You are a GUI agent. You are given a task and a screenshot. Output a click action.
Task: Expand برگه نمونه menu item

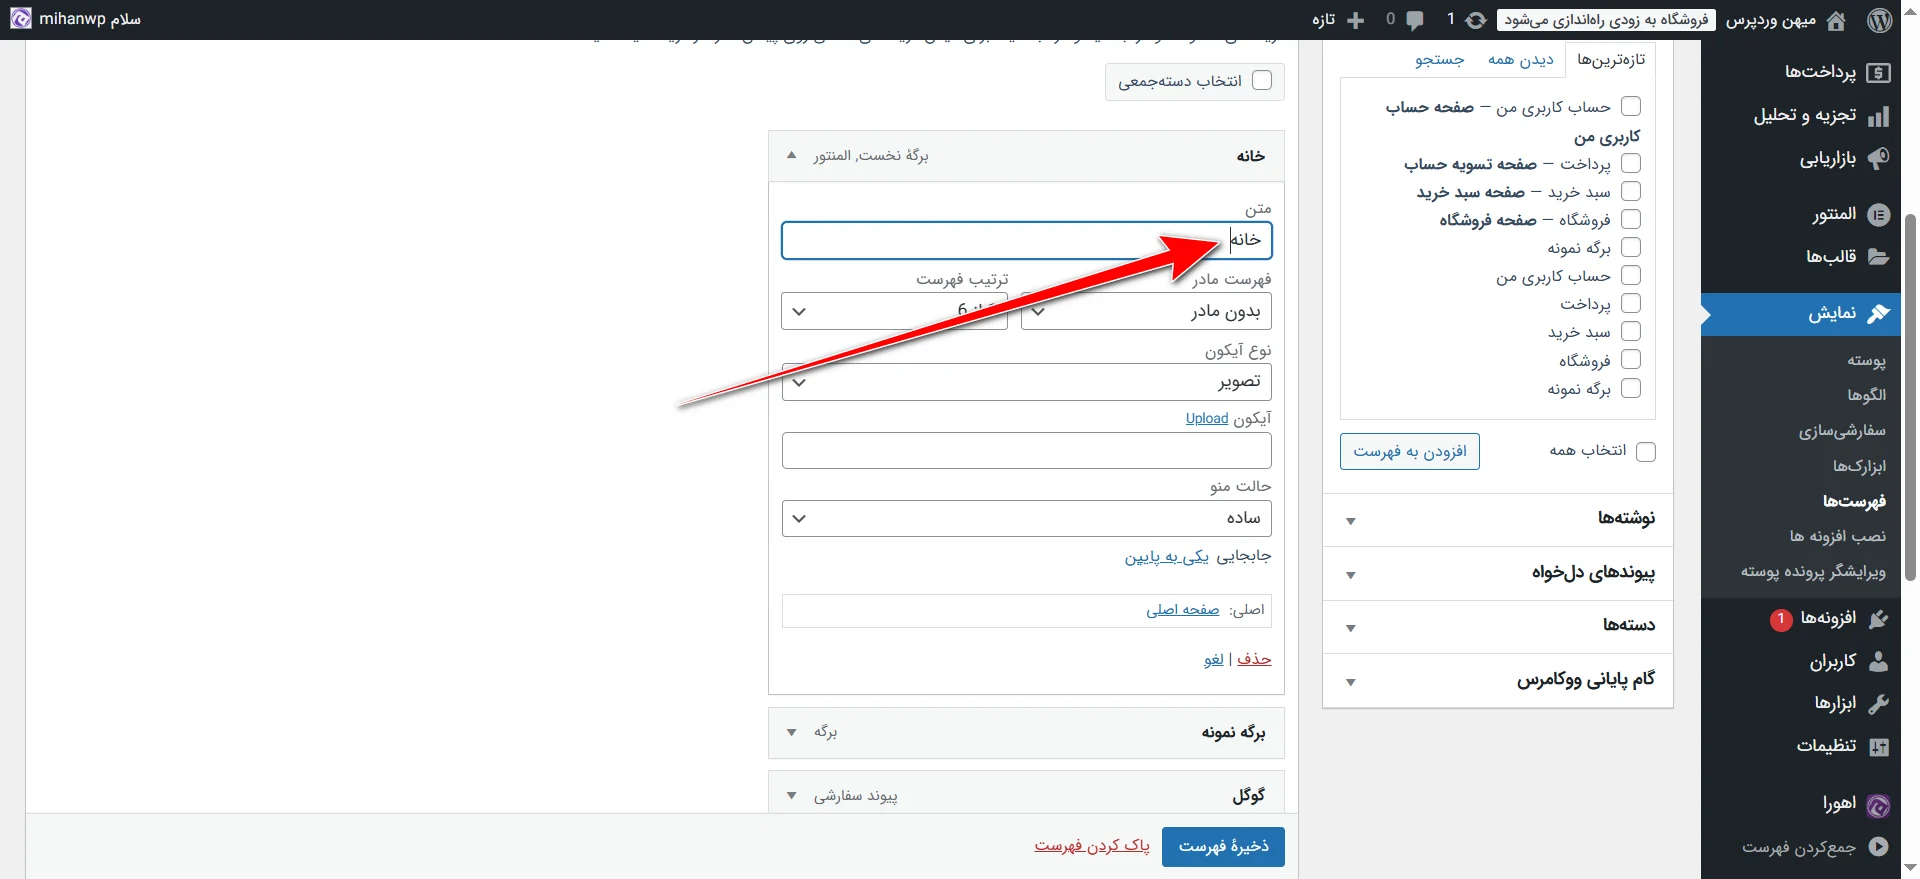(792, 732)
